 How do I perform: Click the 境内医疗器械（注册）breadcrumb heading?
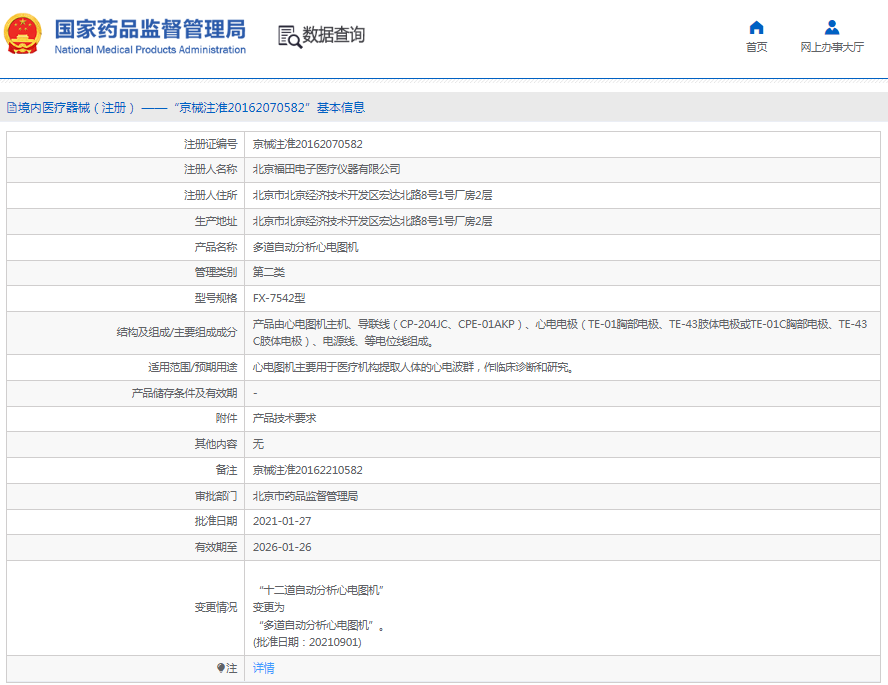76,108
